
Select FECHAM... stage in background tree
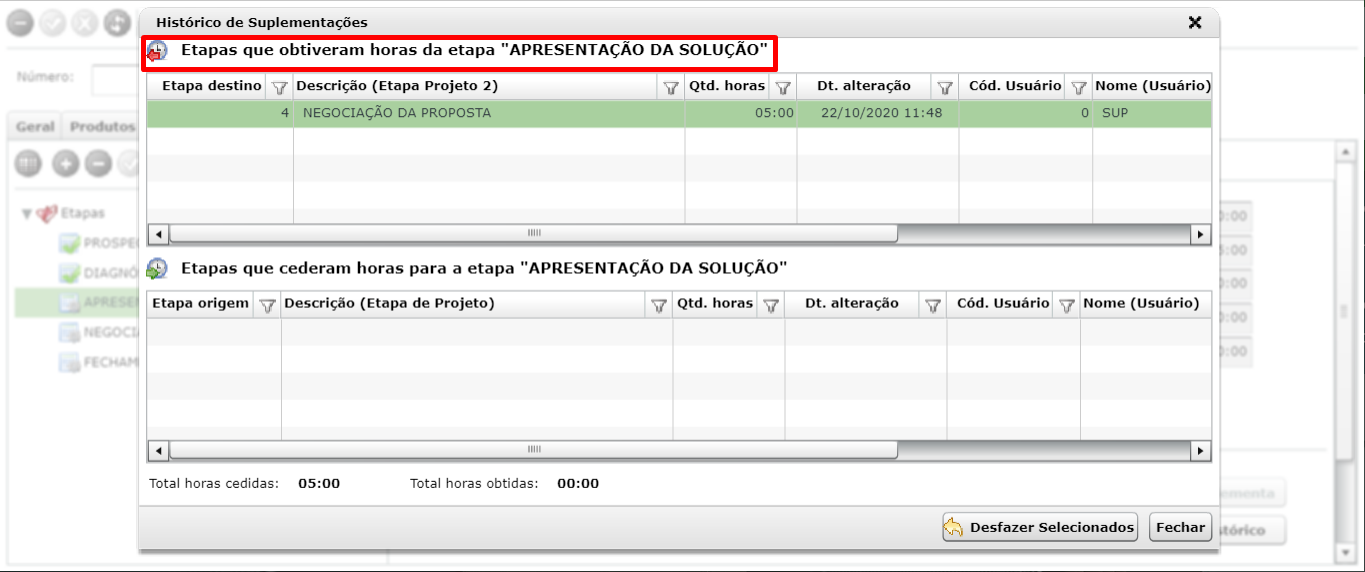tap(97, 362)
